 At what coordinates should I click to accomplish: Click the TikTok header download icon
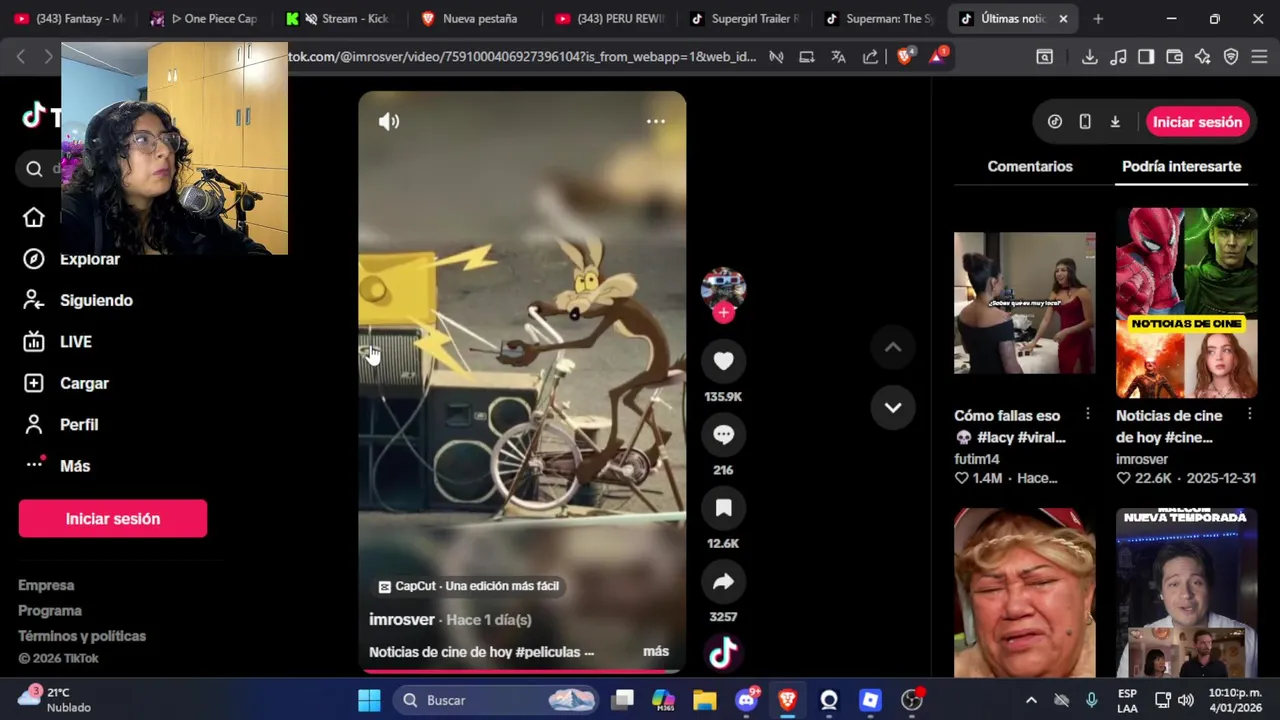coord(1115,122)
